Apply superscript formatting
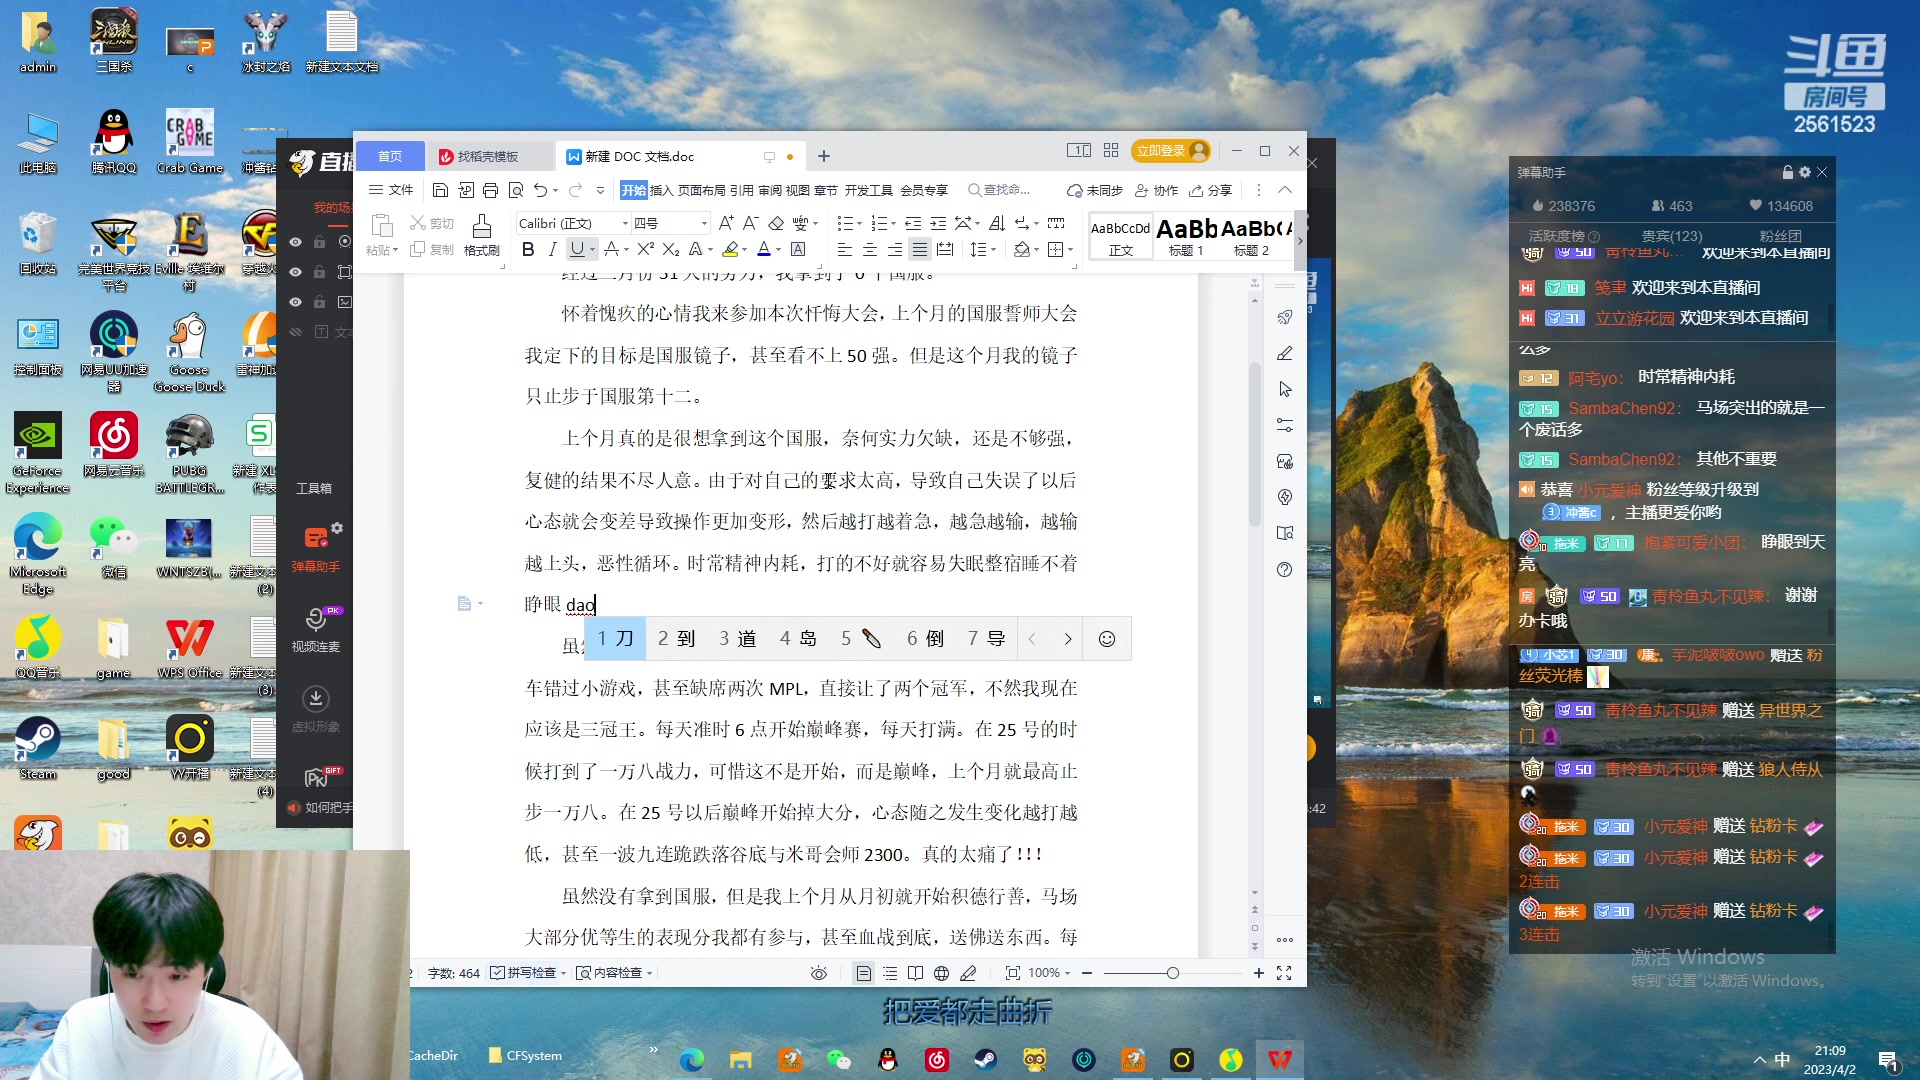 click(645, 250)
